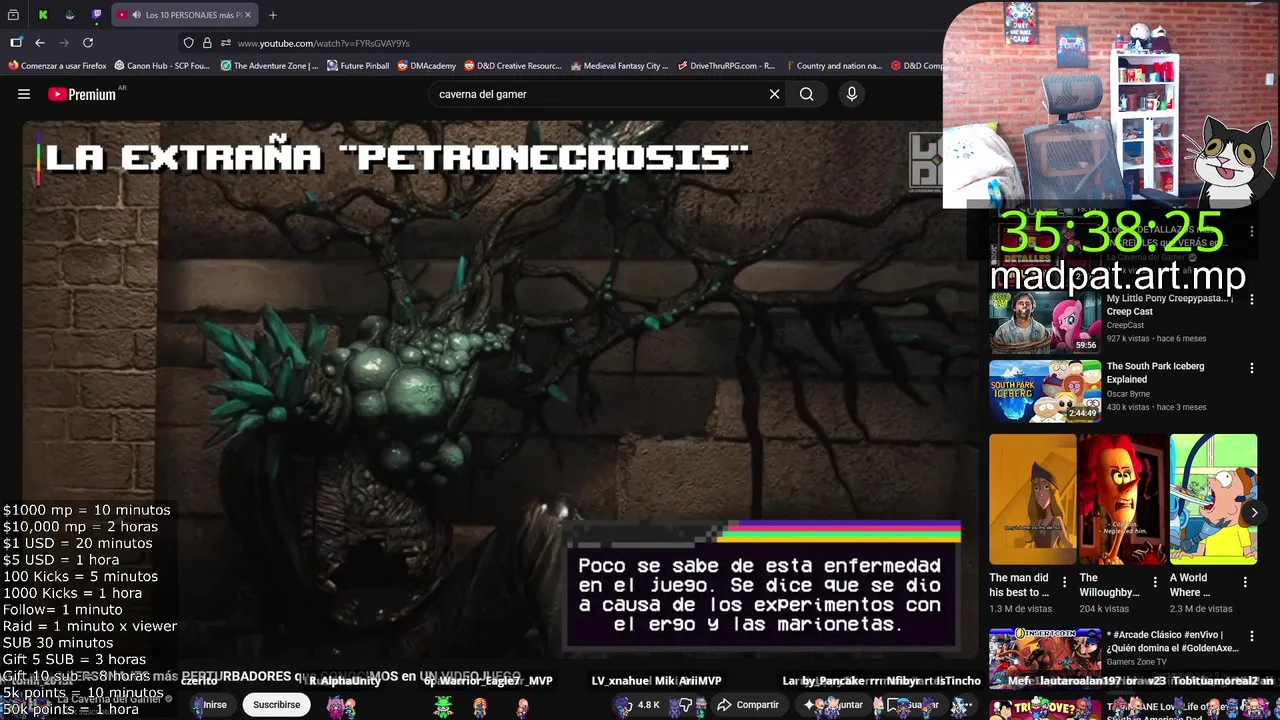Open 'The South Park Iceberg Explained' title
Screen dimensions: 1280x720
coord(1155,373)
